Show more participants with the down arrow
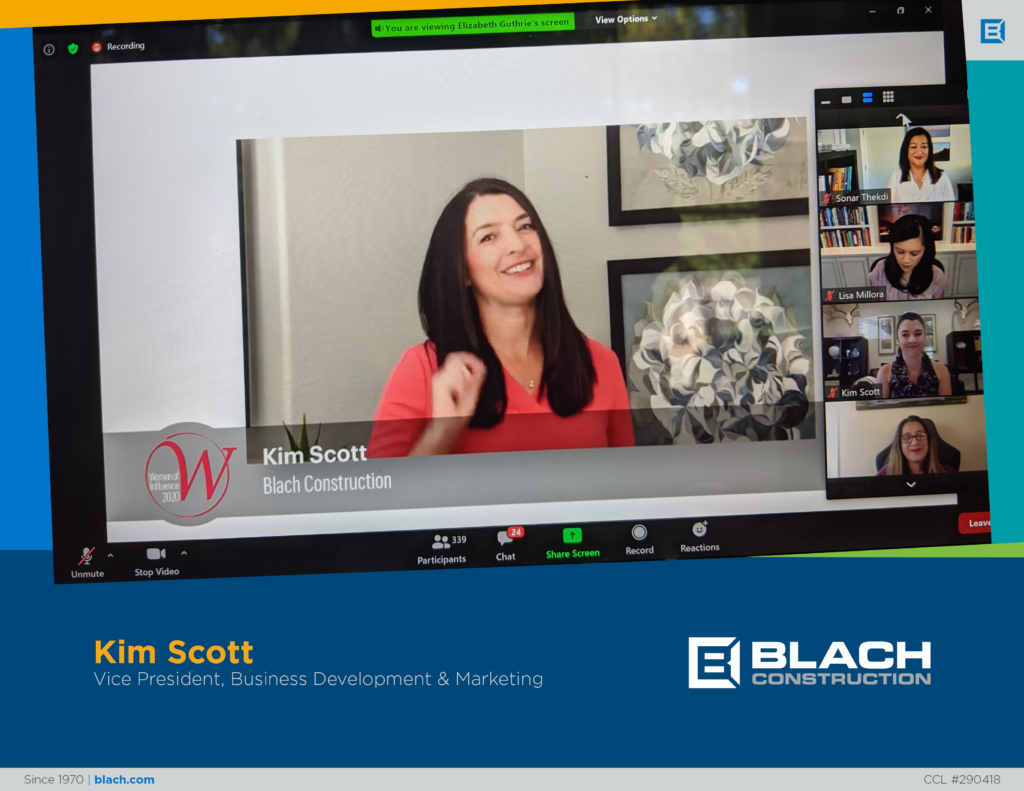 click(x=911, y=485)
